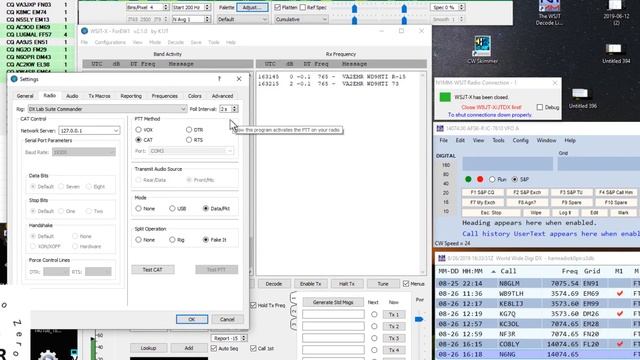The width and height of the screenshot is (640, 360).
Task: Click the Palette Adjust... button
Action: [x=252, y=7]
